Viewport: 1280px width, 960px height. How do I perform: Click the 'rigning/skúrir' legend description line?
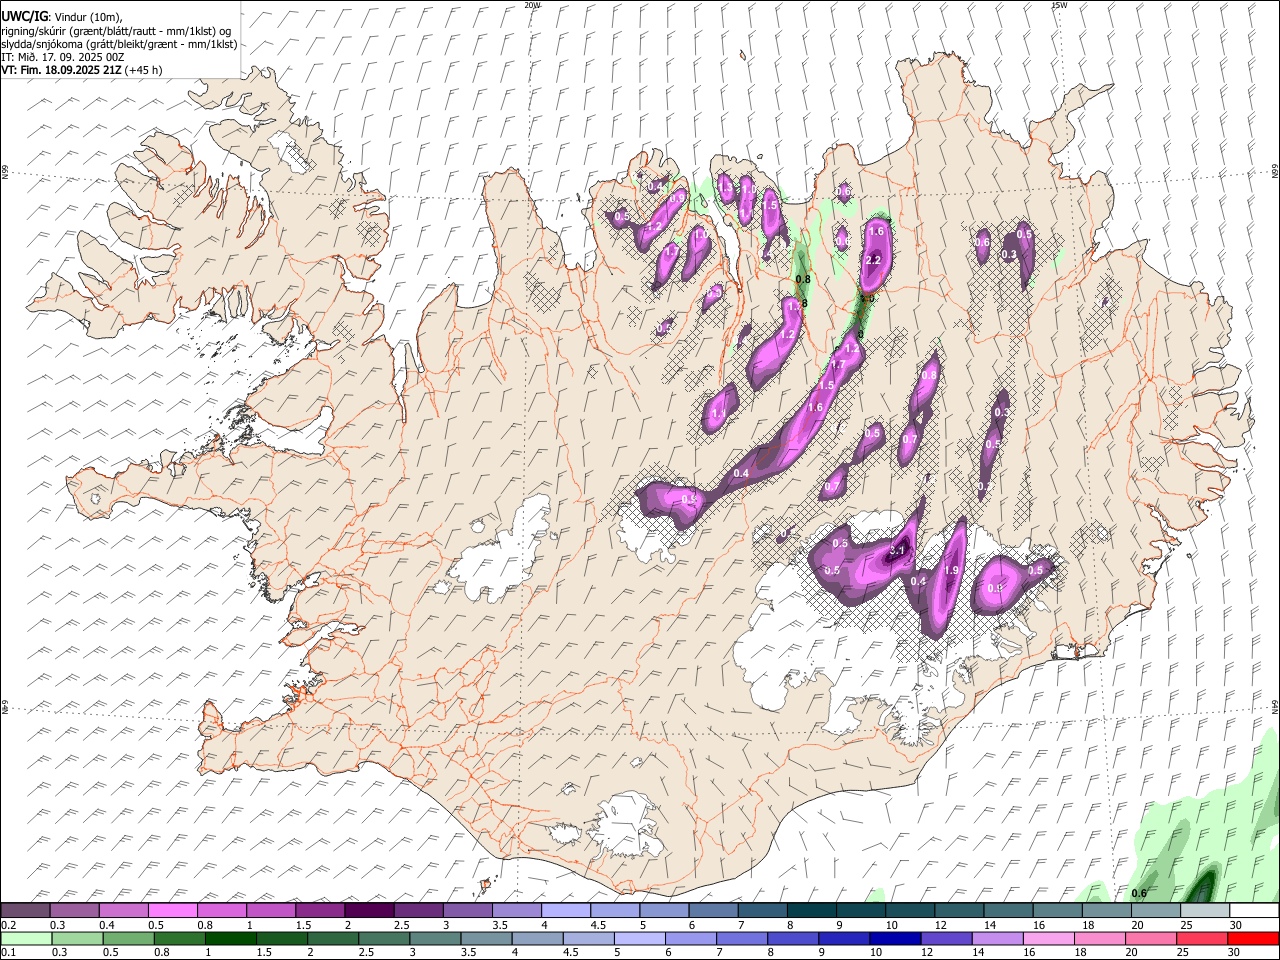point(116,31)
